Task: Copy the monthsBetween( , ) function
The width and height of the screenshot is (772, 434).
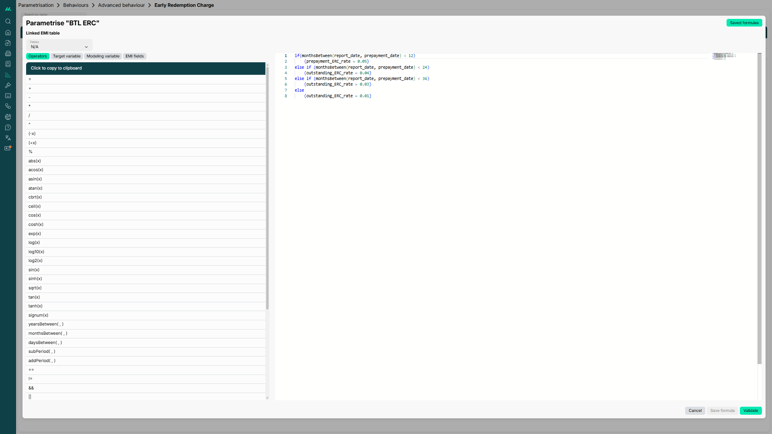Action: point(146,334)
